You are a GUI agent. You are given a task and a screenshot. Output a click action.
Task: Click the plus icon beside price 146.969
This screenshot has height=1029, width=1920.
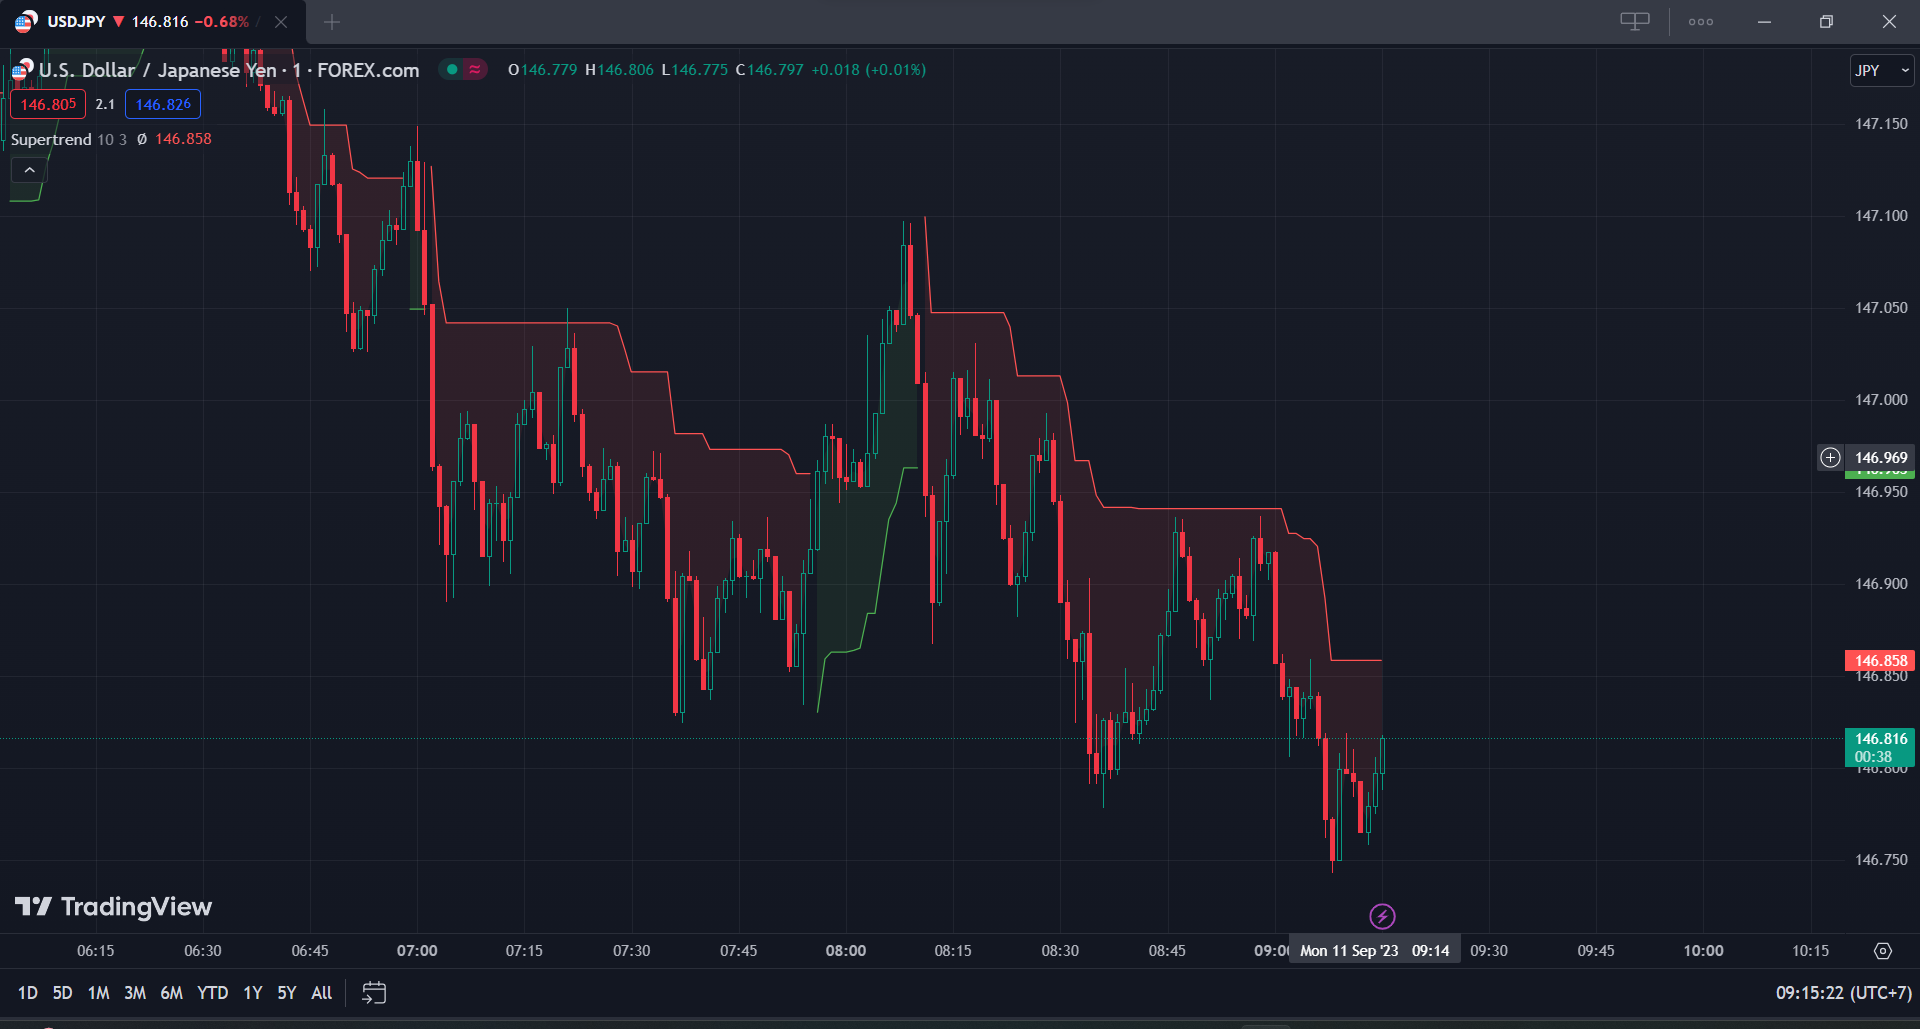1830,458
